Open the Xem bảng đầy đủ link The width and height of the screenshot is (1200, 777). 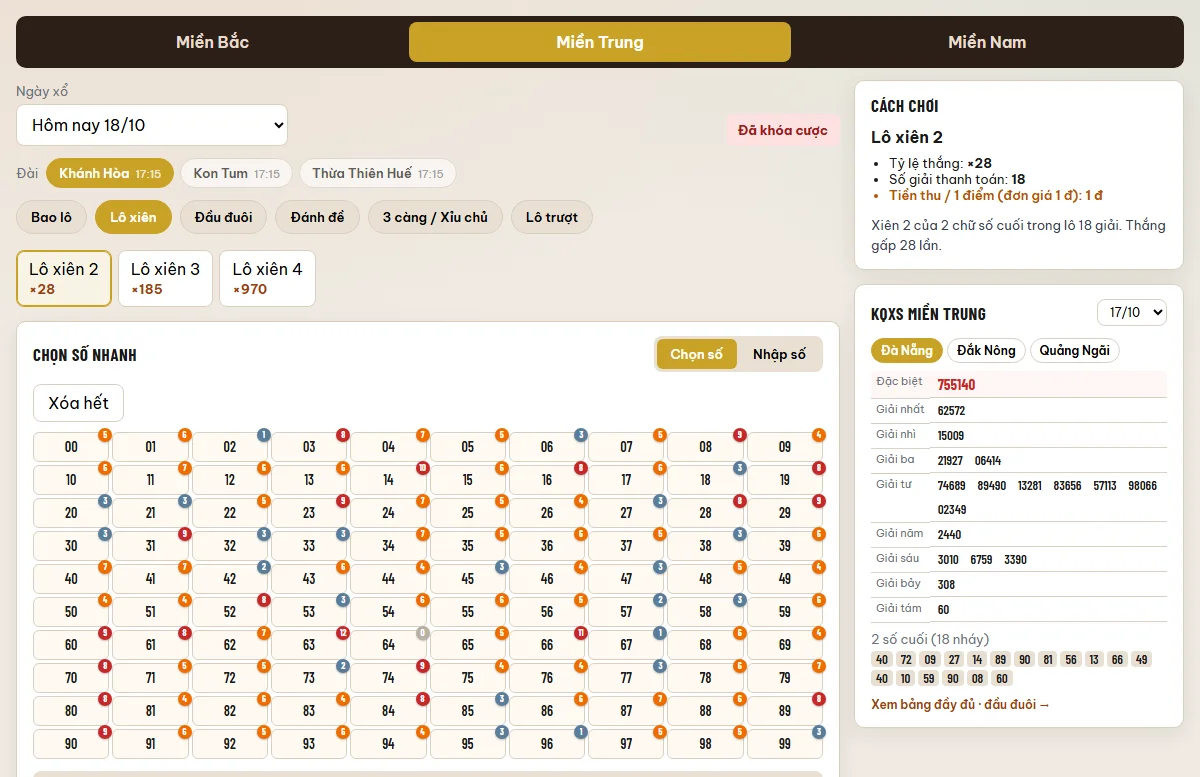click(961, 705)
